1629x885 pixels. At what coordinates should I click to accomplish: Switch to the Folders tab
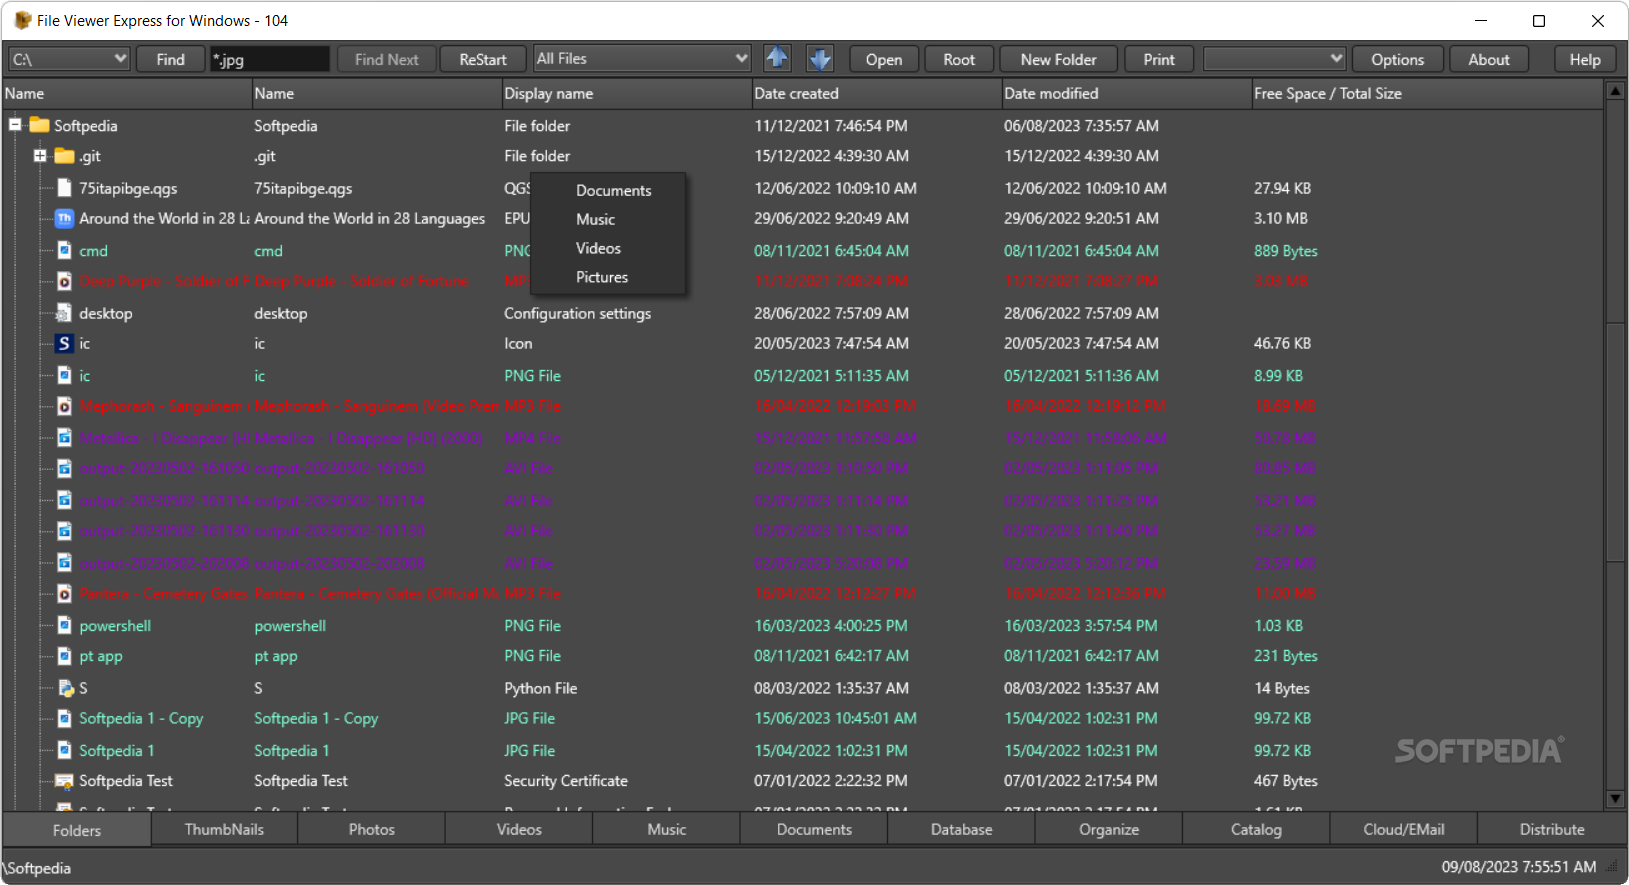77,830
